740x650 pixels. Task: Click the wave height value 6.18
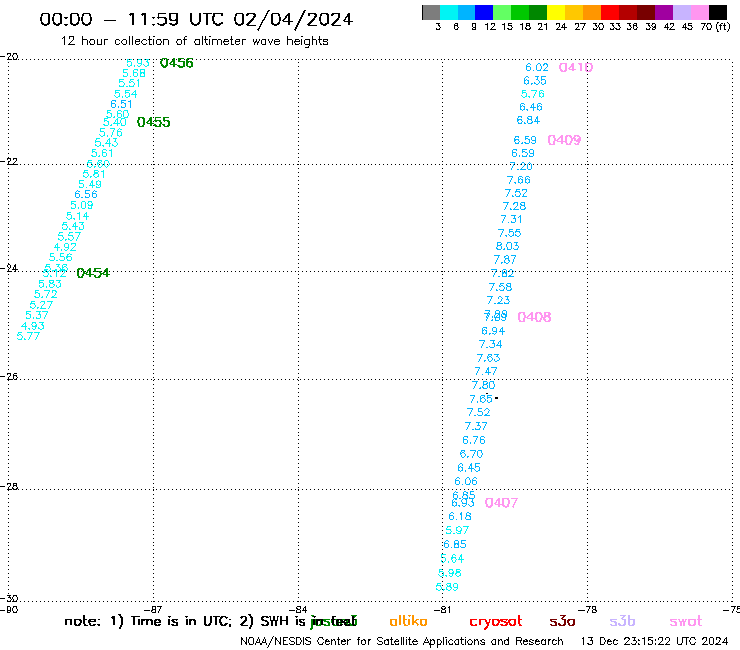[460, 516]
